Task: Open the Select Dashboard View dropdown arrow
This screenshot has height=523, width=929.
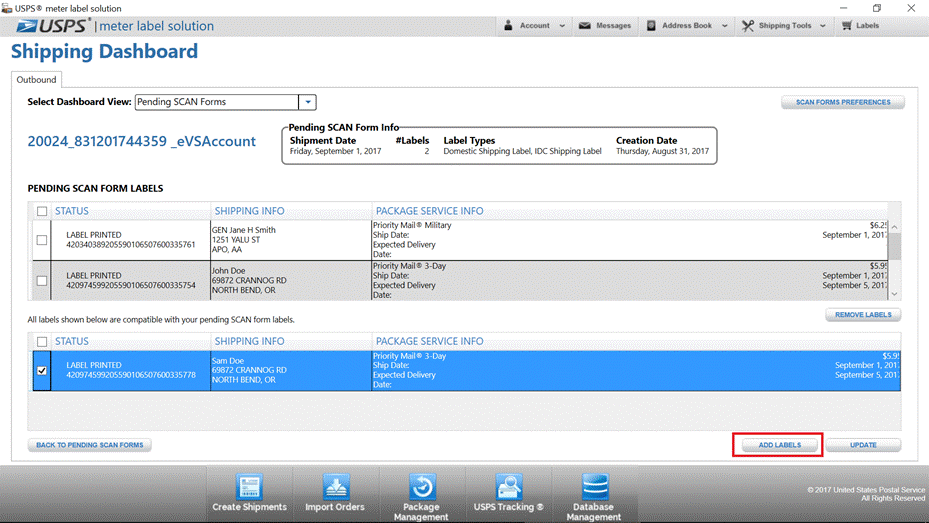Action: click(307, 102)
